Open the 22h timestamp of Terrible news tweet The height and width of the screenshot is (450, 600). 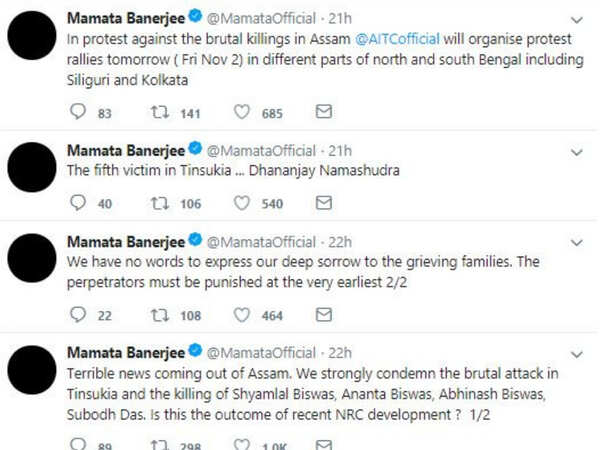coord(340,353)
